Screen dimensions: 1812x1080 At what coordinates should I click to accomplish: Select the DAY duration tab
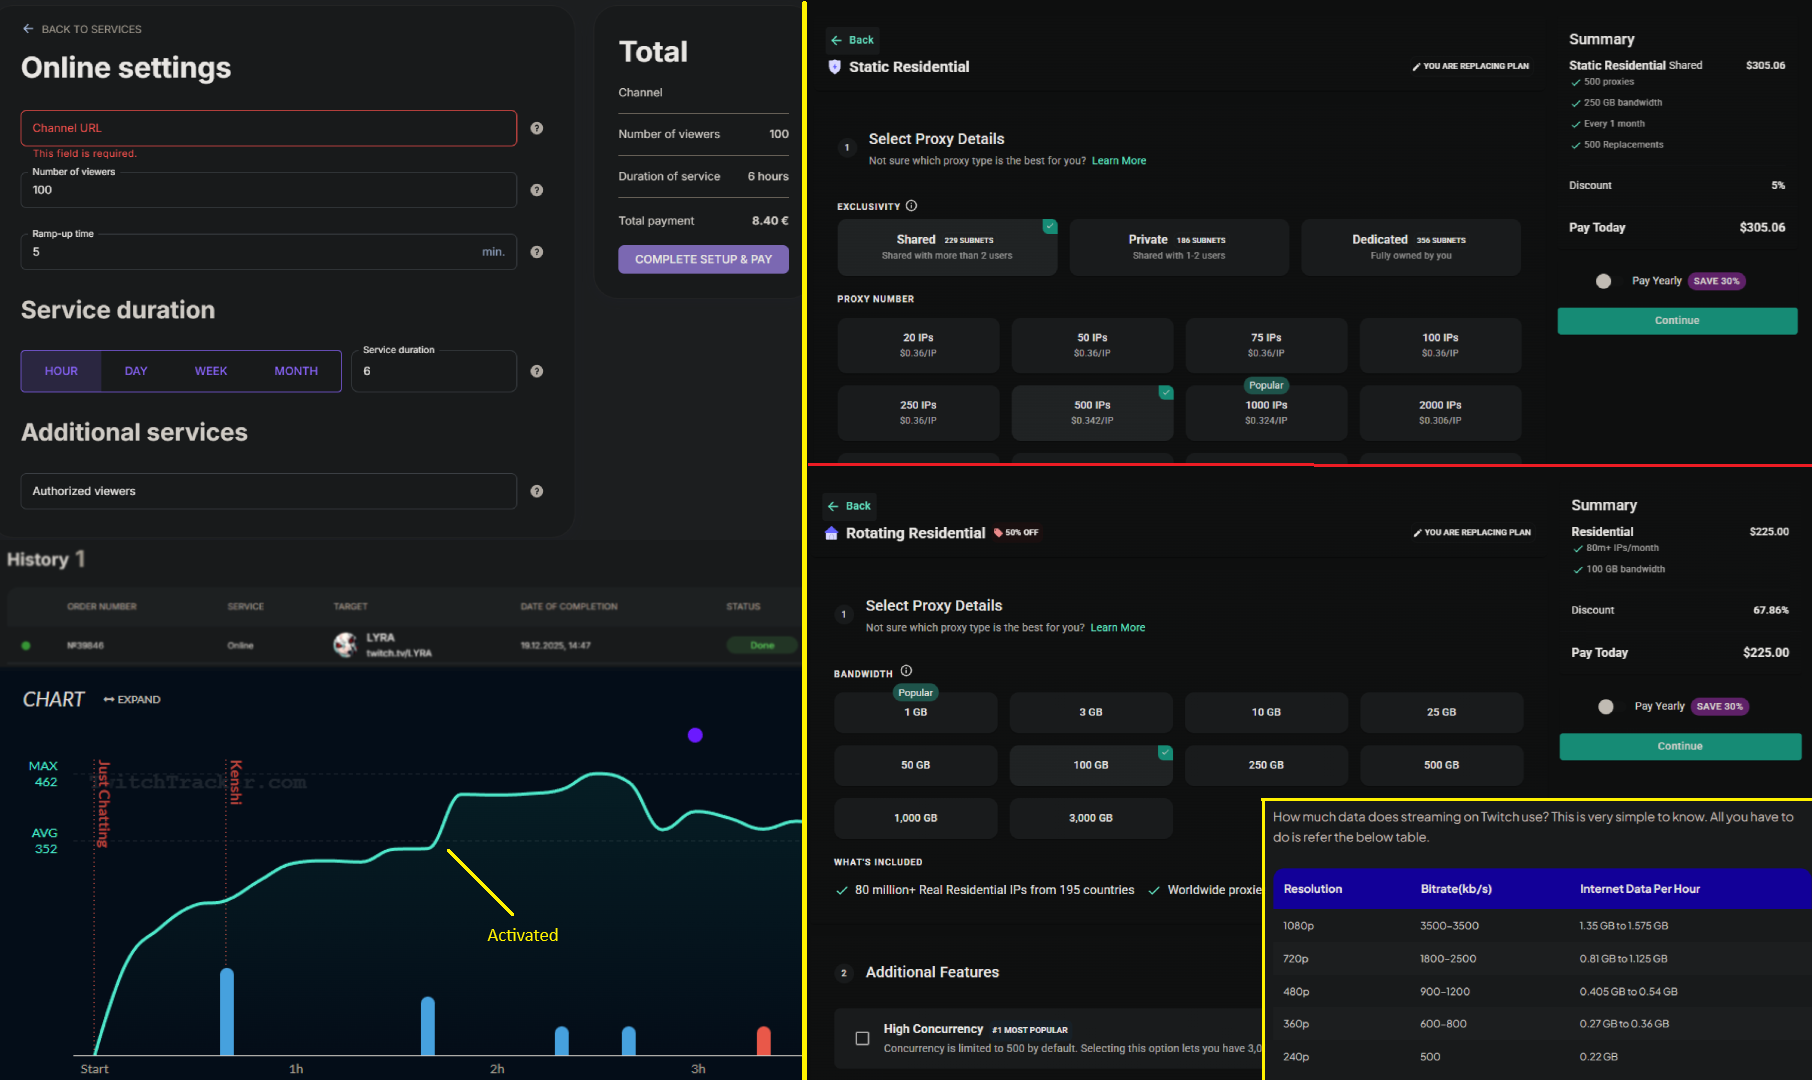point(136,371)
